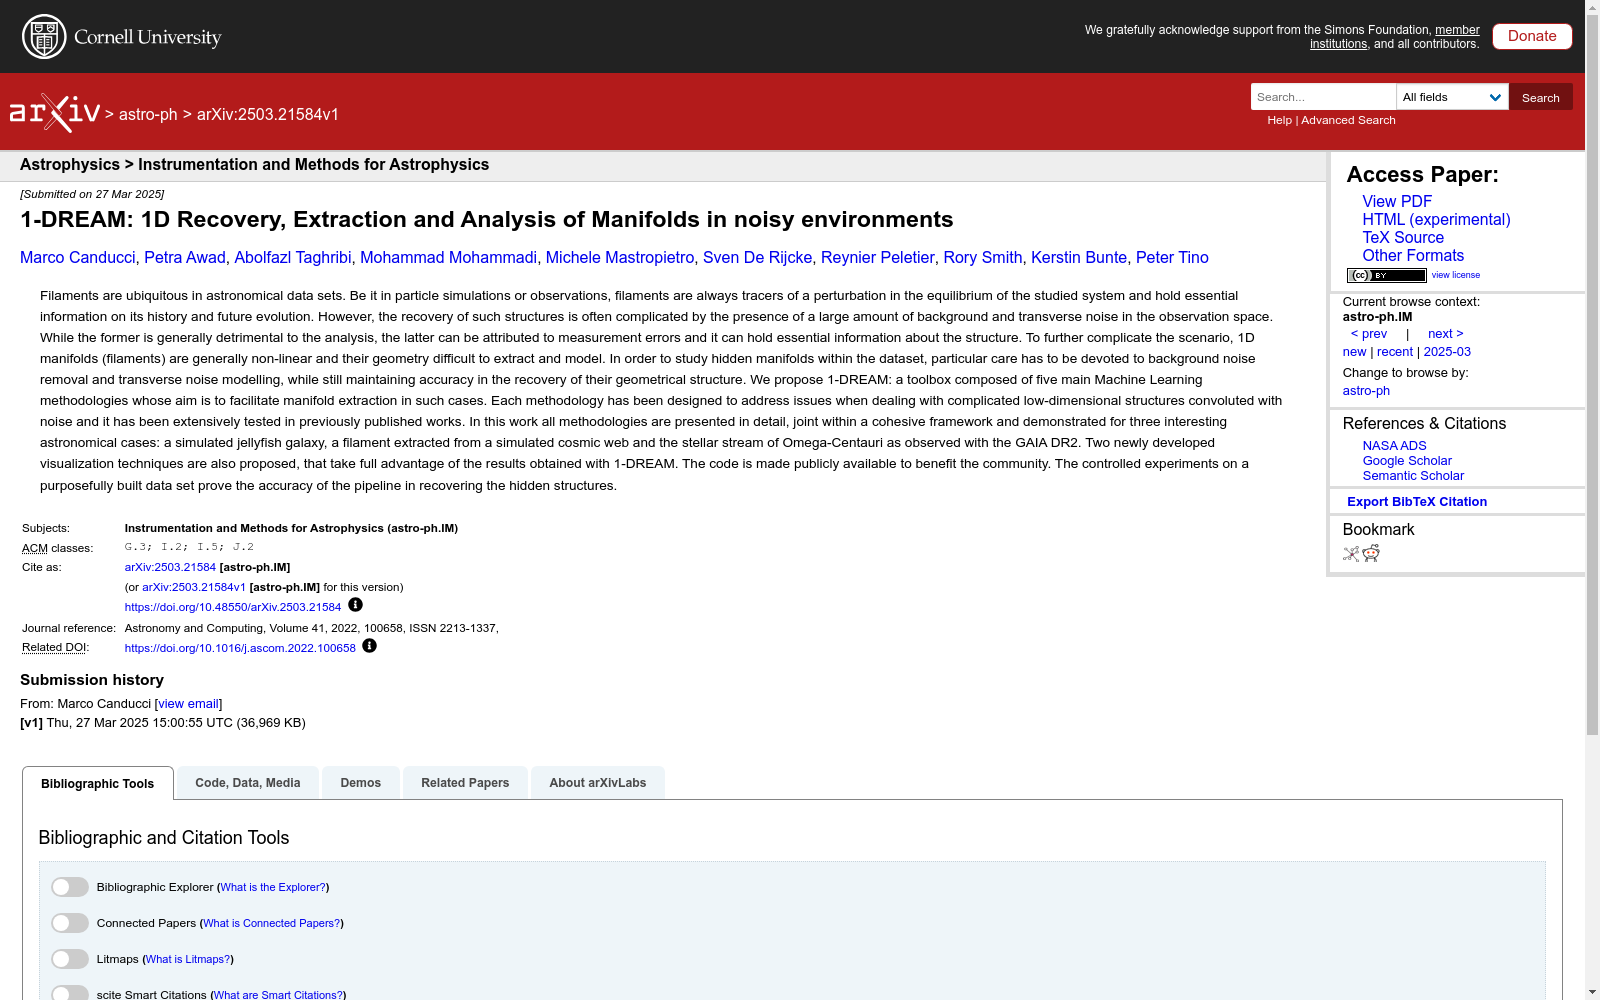Click the Search button
This screenshot has height=1000, width=1600.
point(1541,97)
